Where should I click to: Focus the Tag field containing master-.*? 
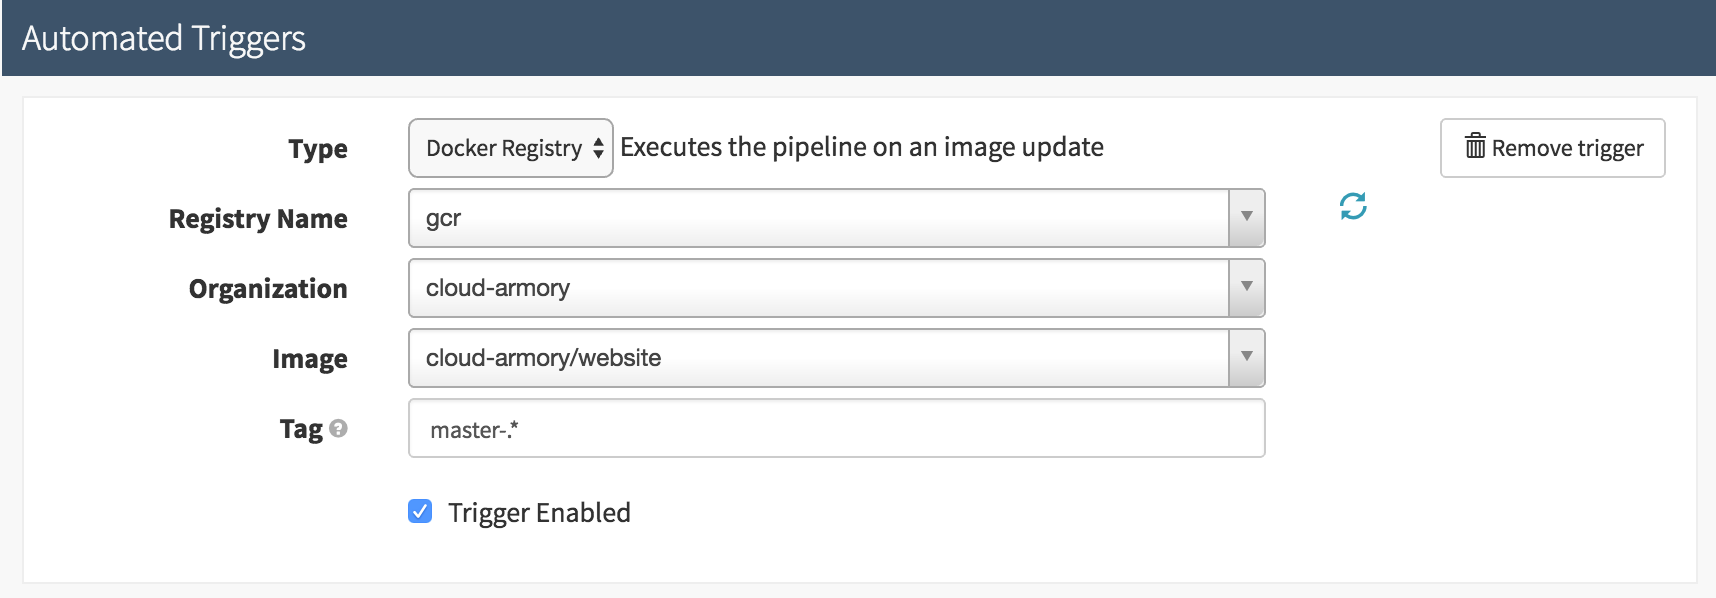point(836,429)
